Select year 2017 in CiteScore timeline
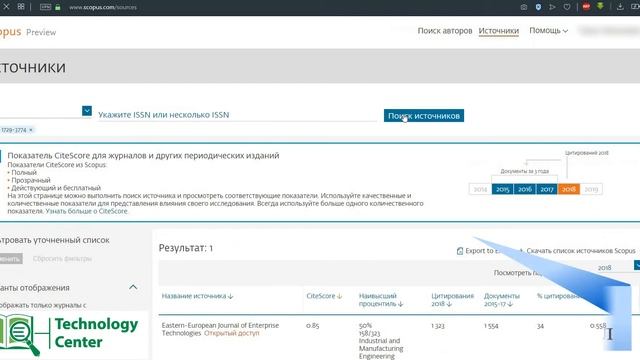 click(547, 189)
